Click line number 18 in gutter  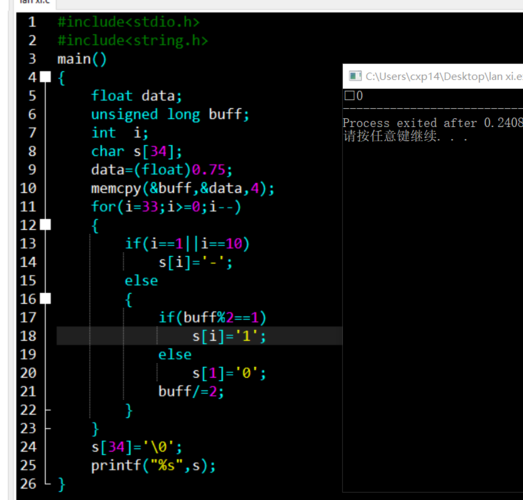pyautogui.click(x=28, y=336)
